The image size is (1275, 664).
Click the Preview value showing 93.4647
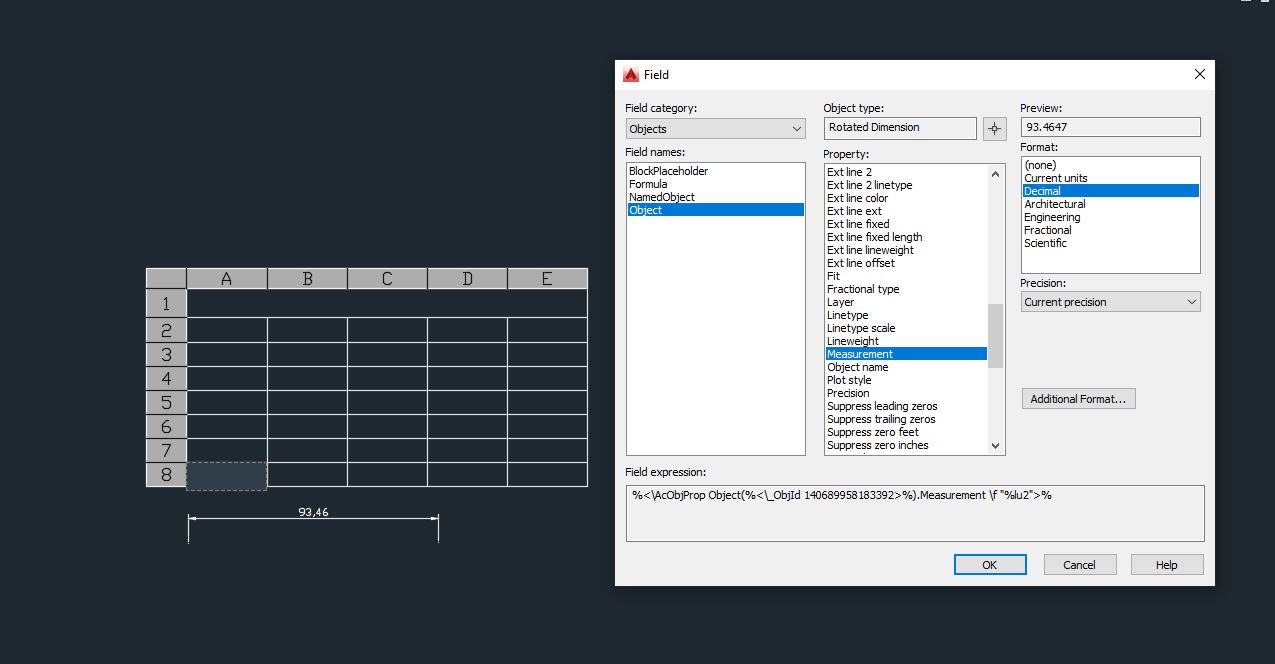pos(1110,126)
